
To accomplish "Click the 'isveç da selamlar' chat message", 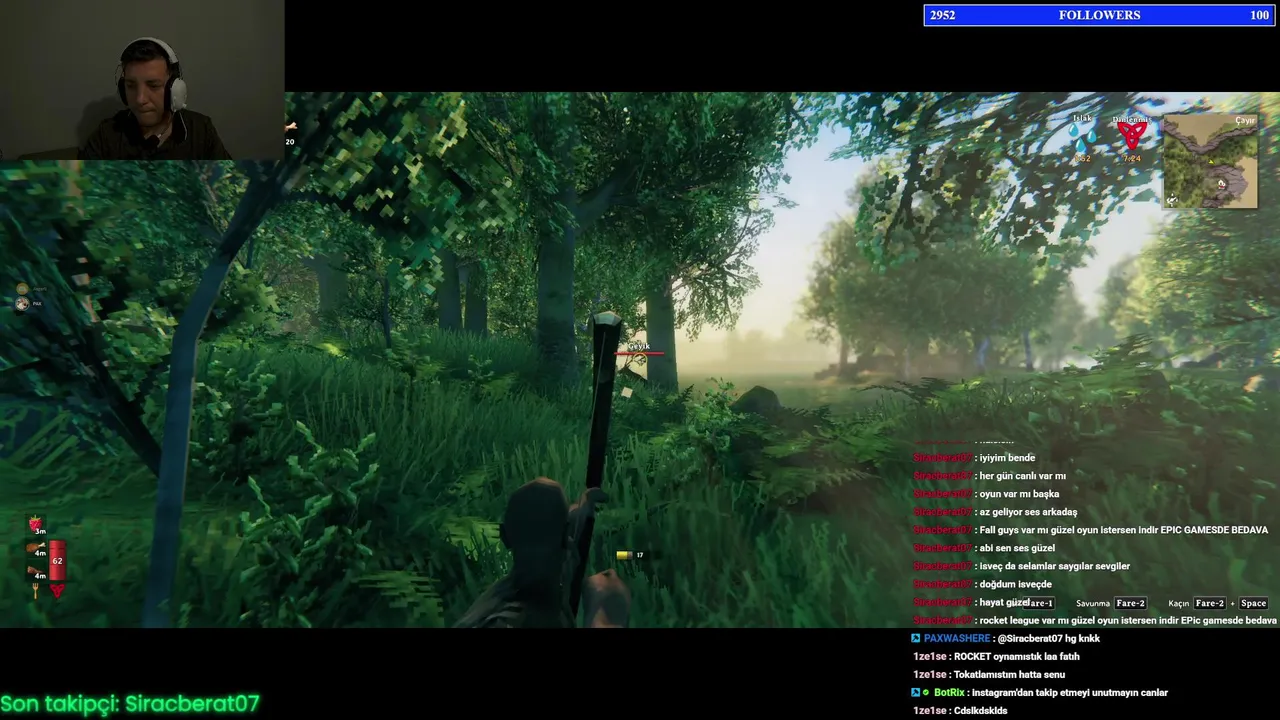I will (x=1054, y=566).
